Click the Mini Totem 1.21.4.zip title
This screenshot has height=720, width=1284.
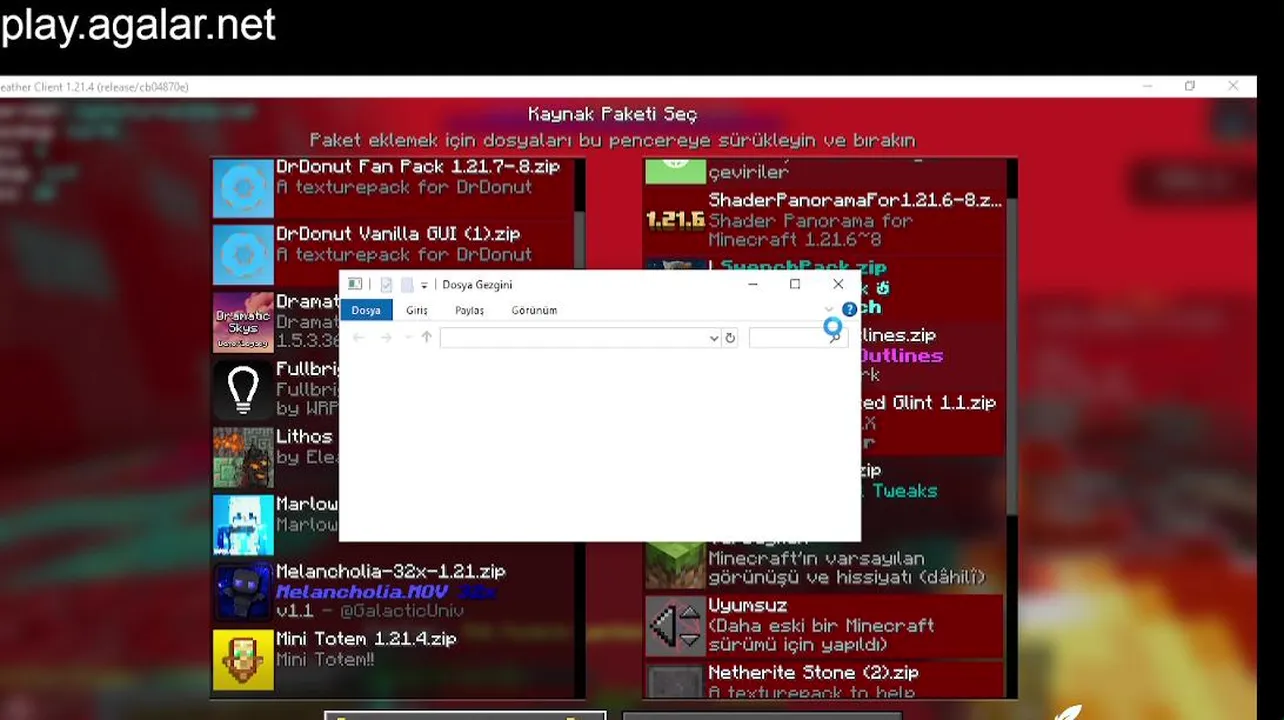click(x=367, y=638)
